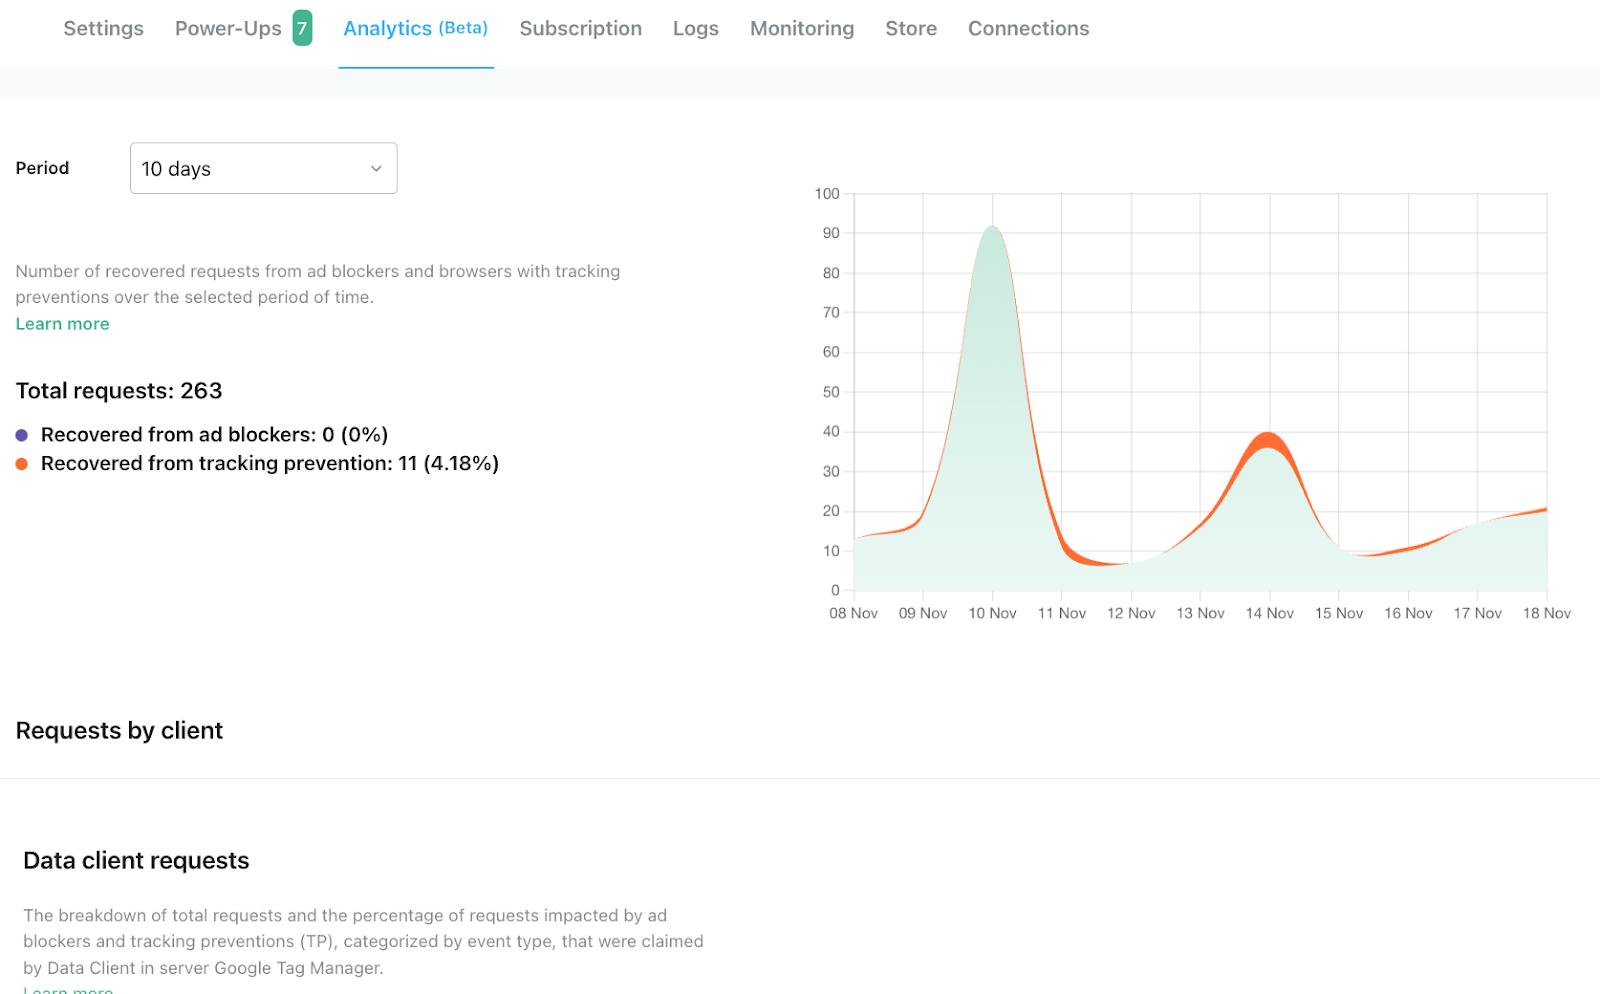Open the Settings tab
The width and height of the screenshot is (1600, 994).
tap(103, 28)
